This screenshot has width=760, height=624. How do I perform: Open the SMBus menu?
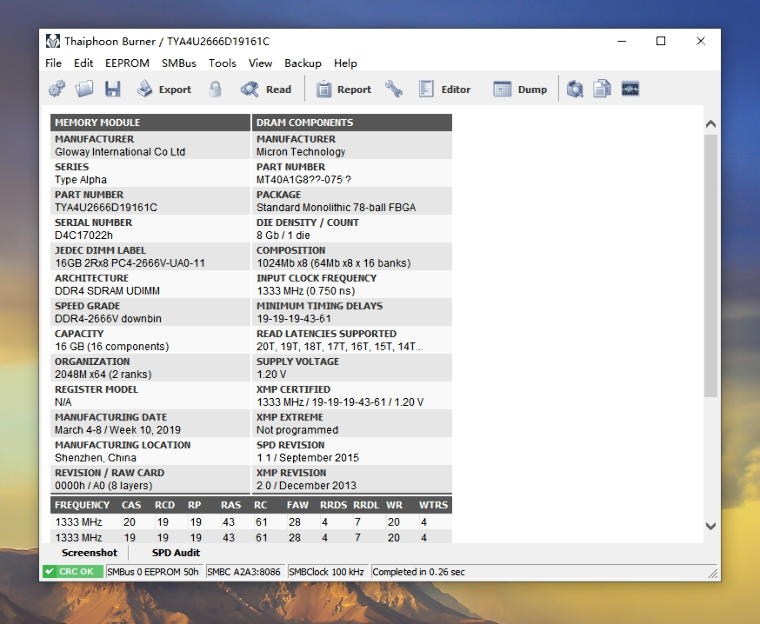179,63
